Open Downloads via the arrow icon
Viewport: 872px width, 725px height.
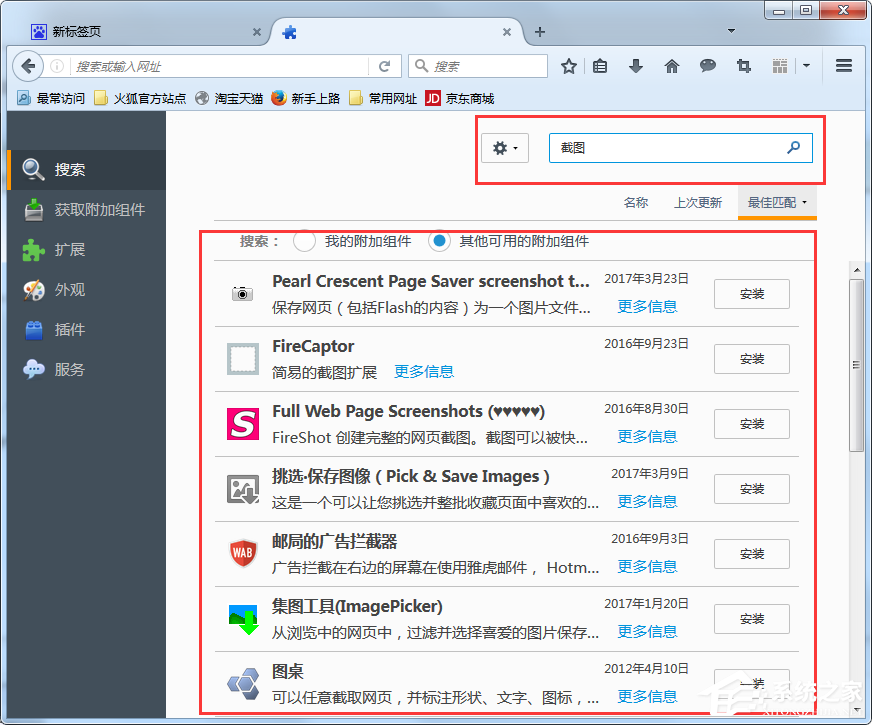click(636, 65)
